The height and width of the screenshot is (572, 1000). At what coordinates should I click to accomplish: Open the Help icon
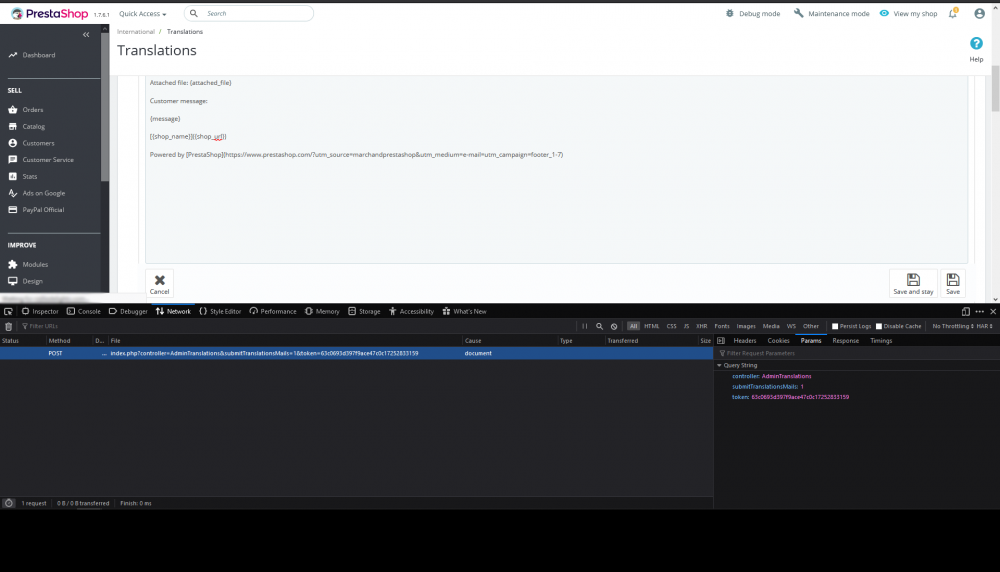tap(976, 43)
